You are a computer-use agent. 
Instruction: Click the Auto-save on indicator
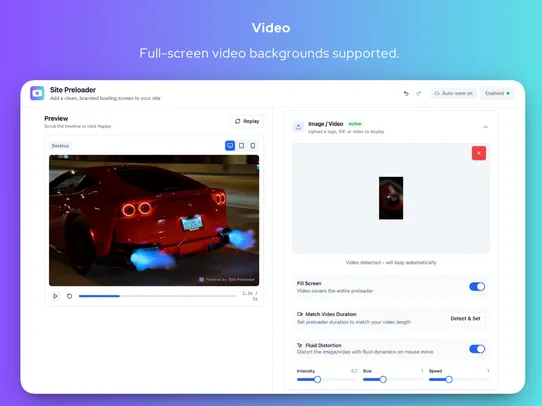[x=454, y=93]
